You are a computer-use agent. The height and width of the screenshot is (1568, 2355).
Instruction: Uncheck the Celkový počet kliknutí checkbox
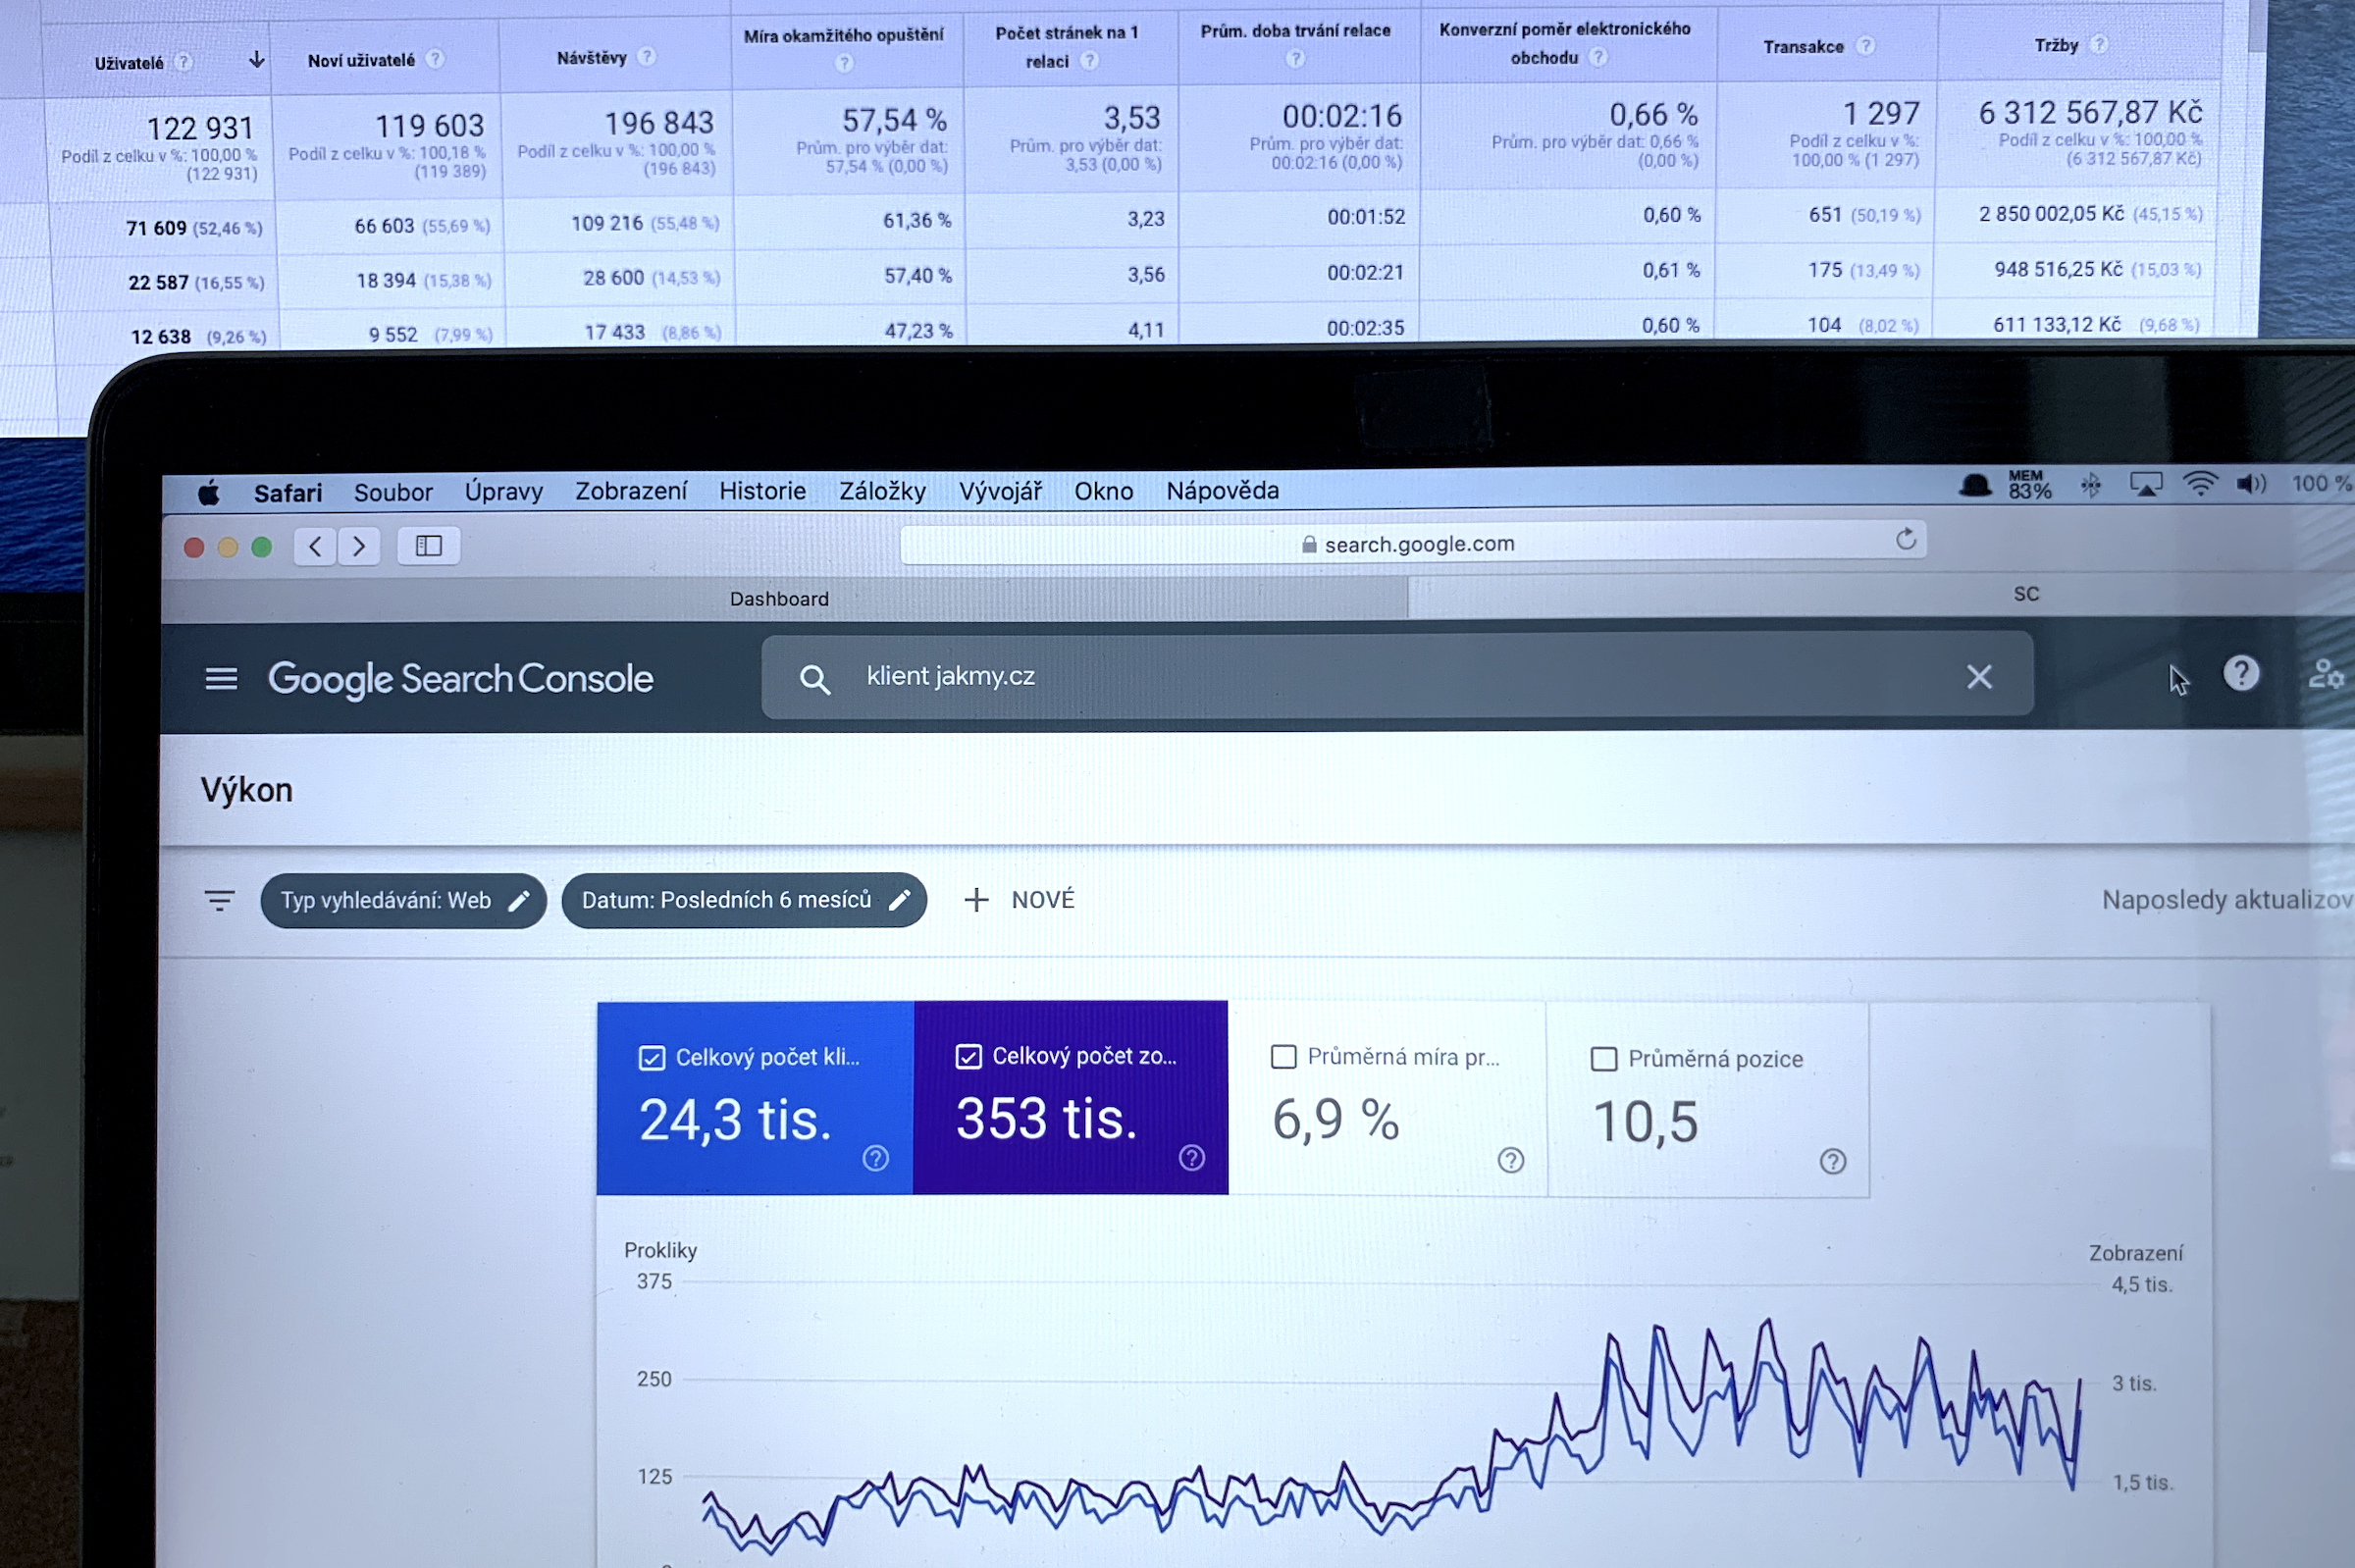point(651,1058)
